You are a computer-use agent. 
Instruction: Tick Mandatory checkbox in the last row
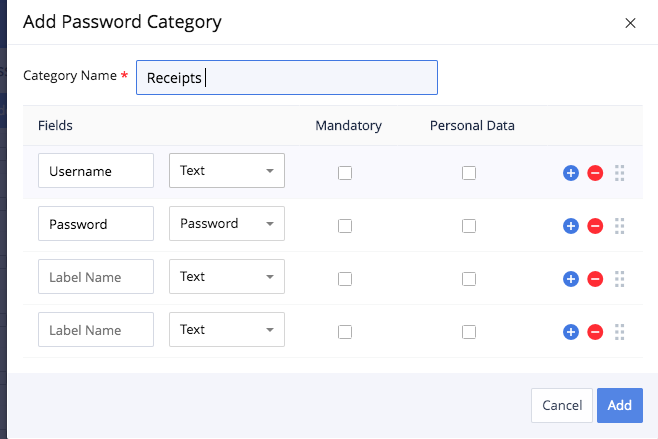(345, 331)
